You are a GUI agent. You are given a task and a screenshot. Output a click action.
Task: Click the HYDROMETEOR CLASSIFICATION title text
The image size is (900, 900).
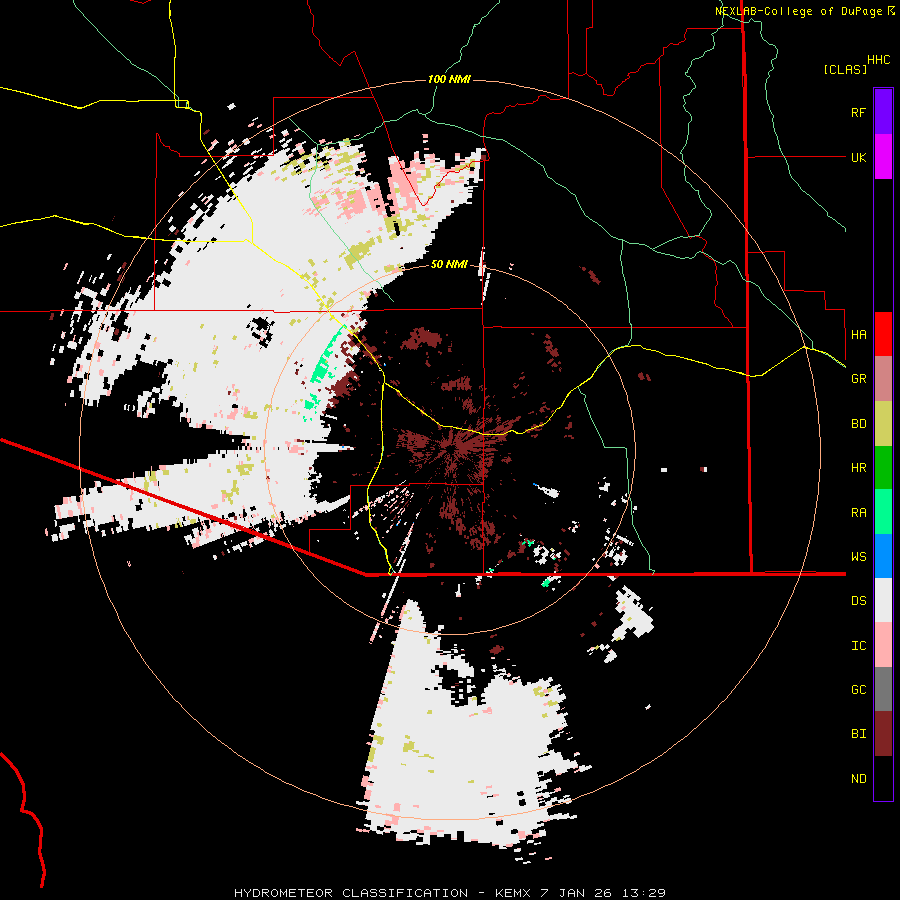tap(351, 893)
